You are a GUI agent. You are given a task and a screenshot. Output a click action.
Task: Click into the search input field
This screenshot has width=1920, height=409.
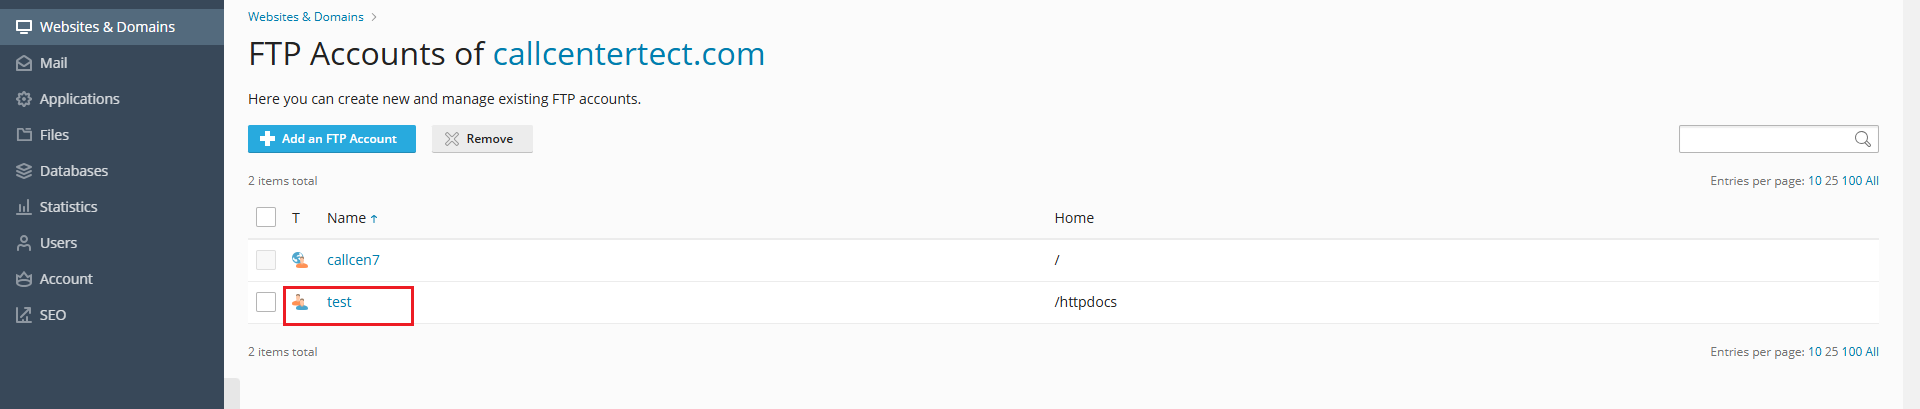(1764, 139)
